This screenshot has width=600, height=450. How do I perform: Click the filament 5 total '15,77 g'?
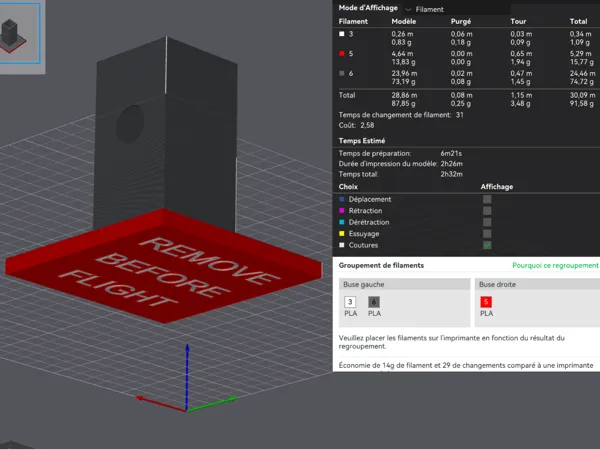tap(582, 62)
